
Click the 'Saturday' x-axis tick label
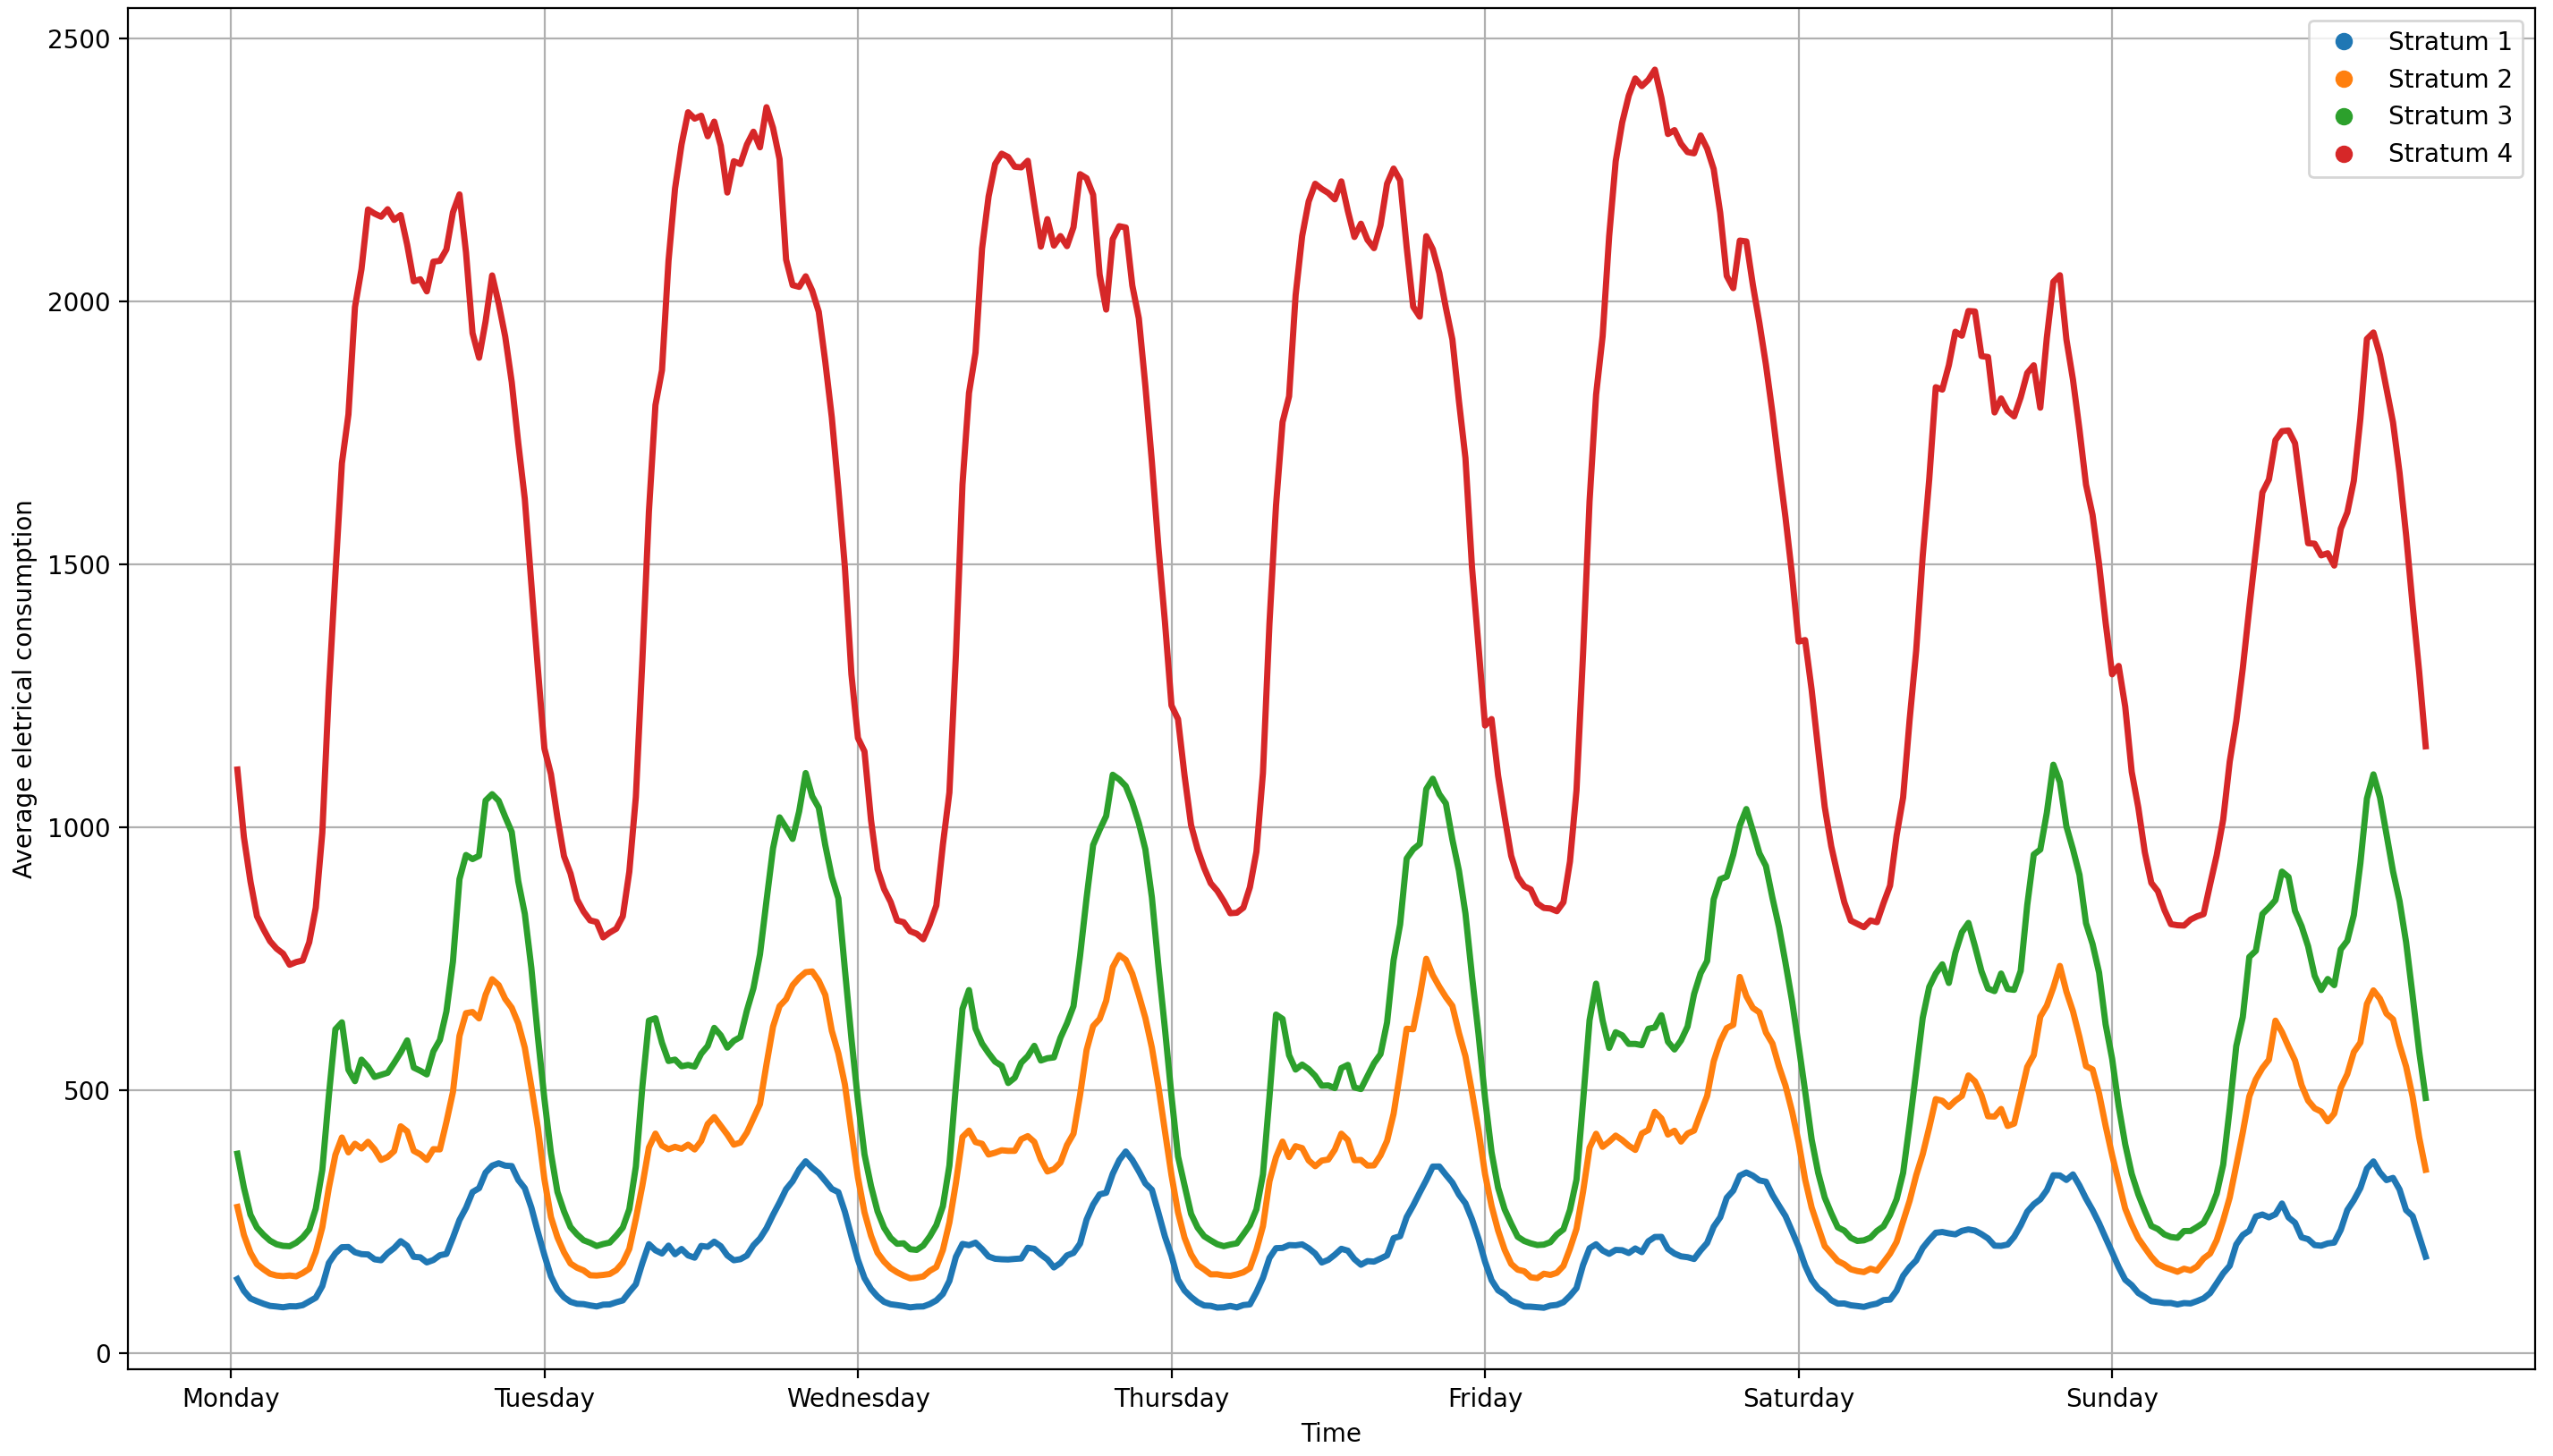tap(1798, 1399)
